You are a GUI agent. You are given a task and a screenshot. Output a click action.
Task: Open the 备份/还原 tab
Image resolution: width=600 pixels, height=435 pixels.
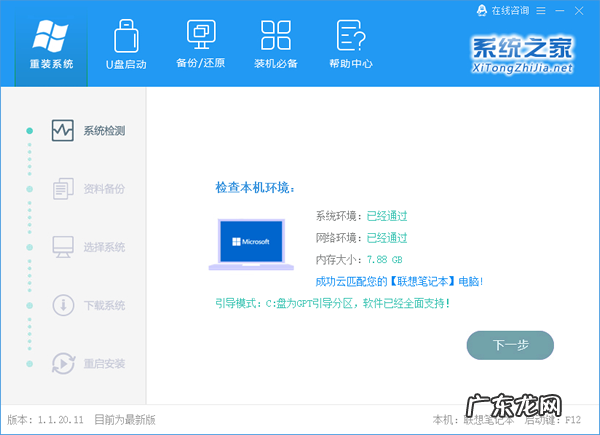201,44
